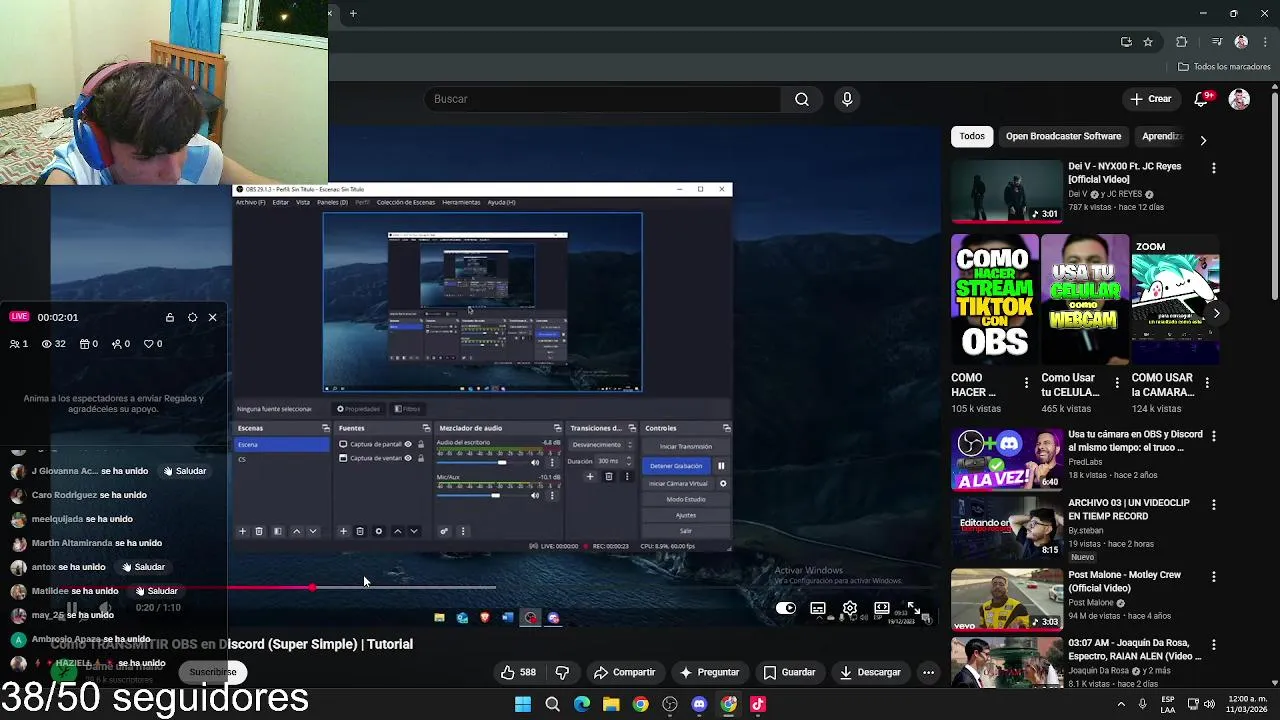Open options for 03:07 AM video

click(1213, 645)
